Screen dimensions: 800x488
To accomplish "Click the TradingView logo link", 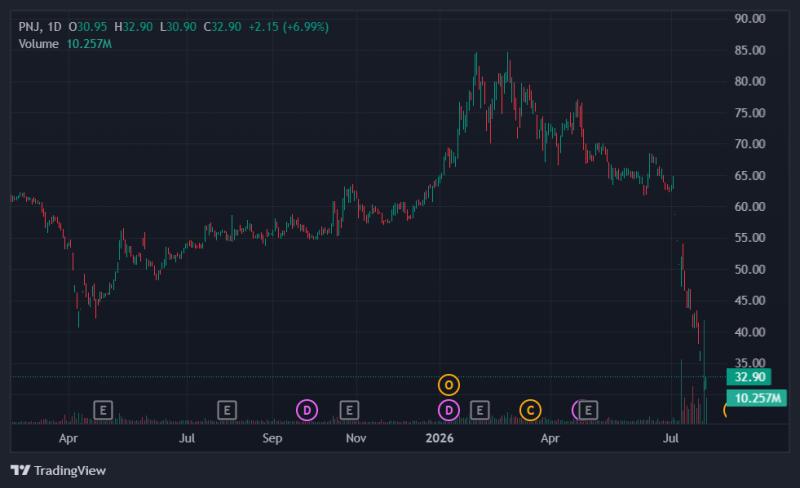I will click(58, 470).
